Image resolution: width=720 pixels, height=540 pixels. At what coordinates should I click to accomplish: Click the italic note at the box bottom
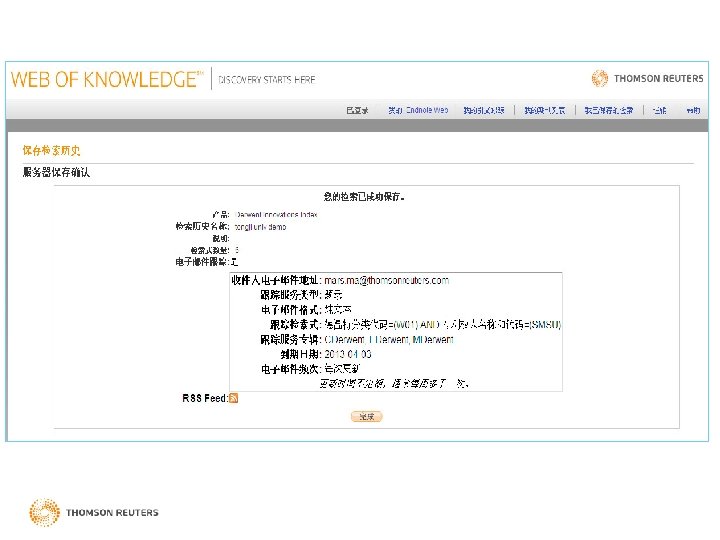[x=394, y=383]
